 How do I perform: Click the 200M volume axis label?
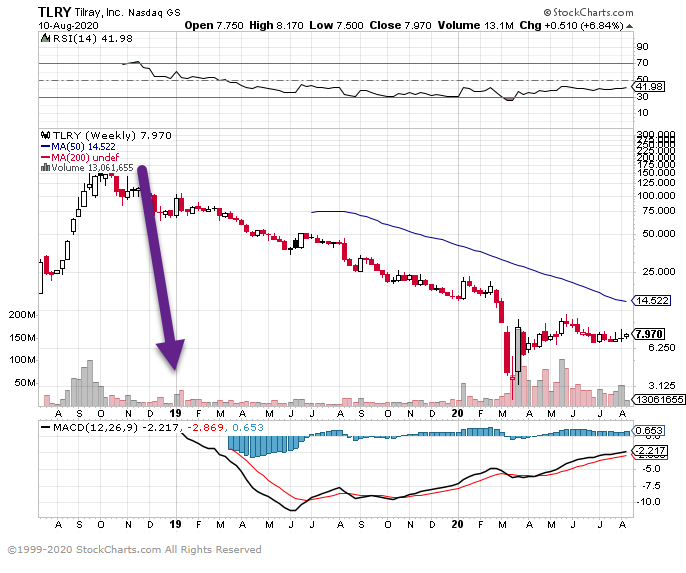(22, 314)
